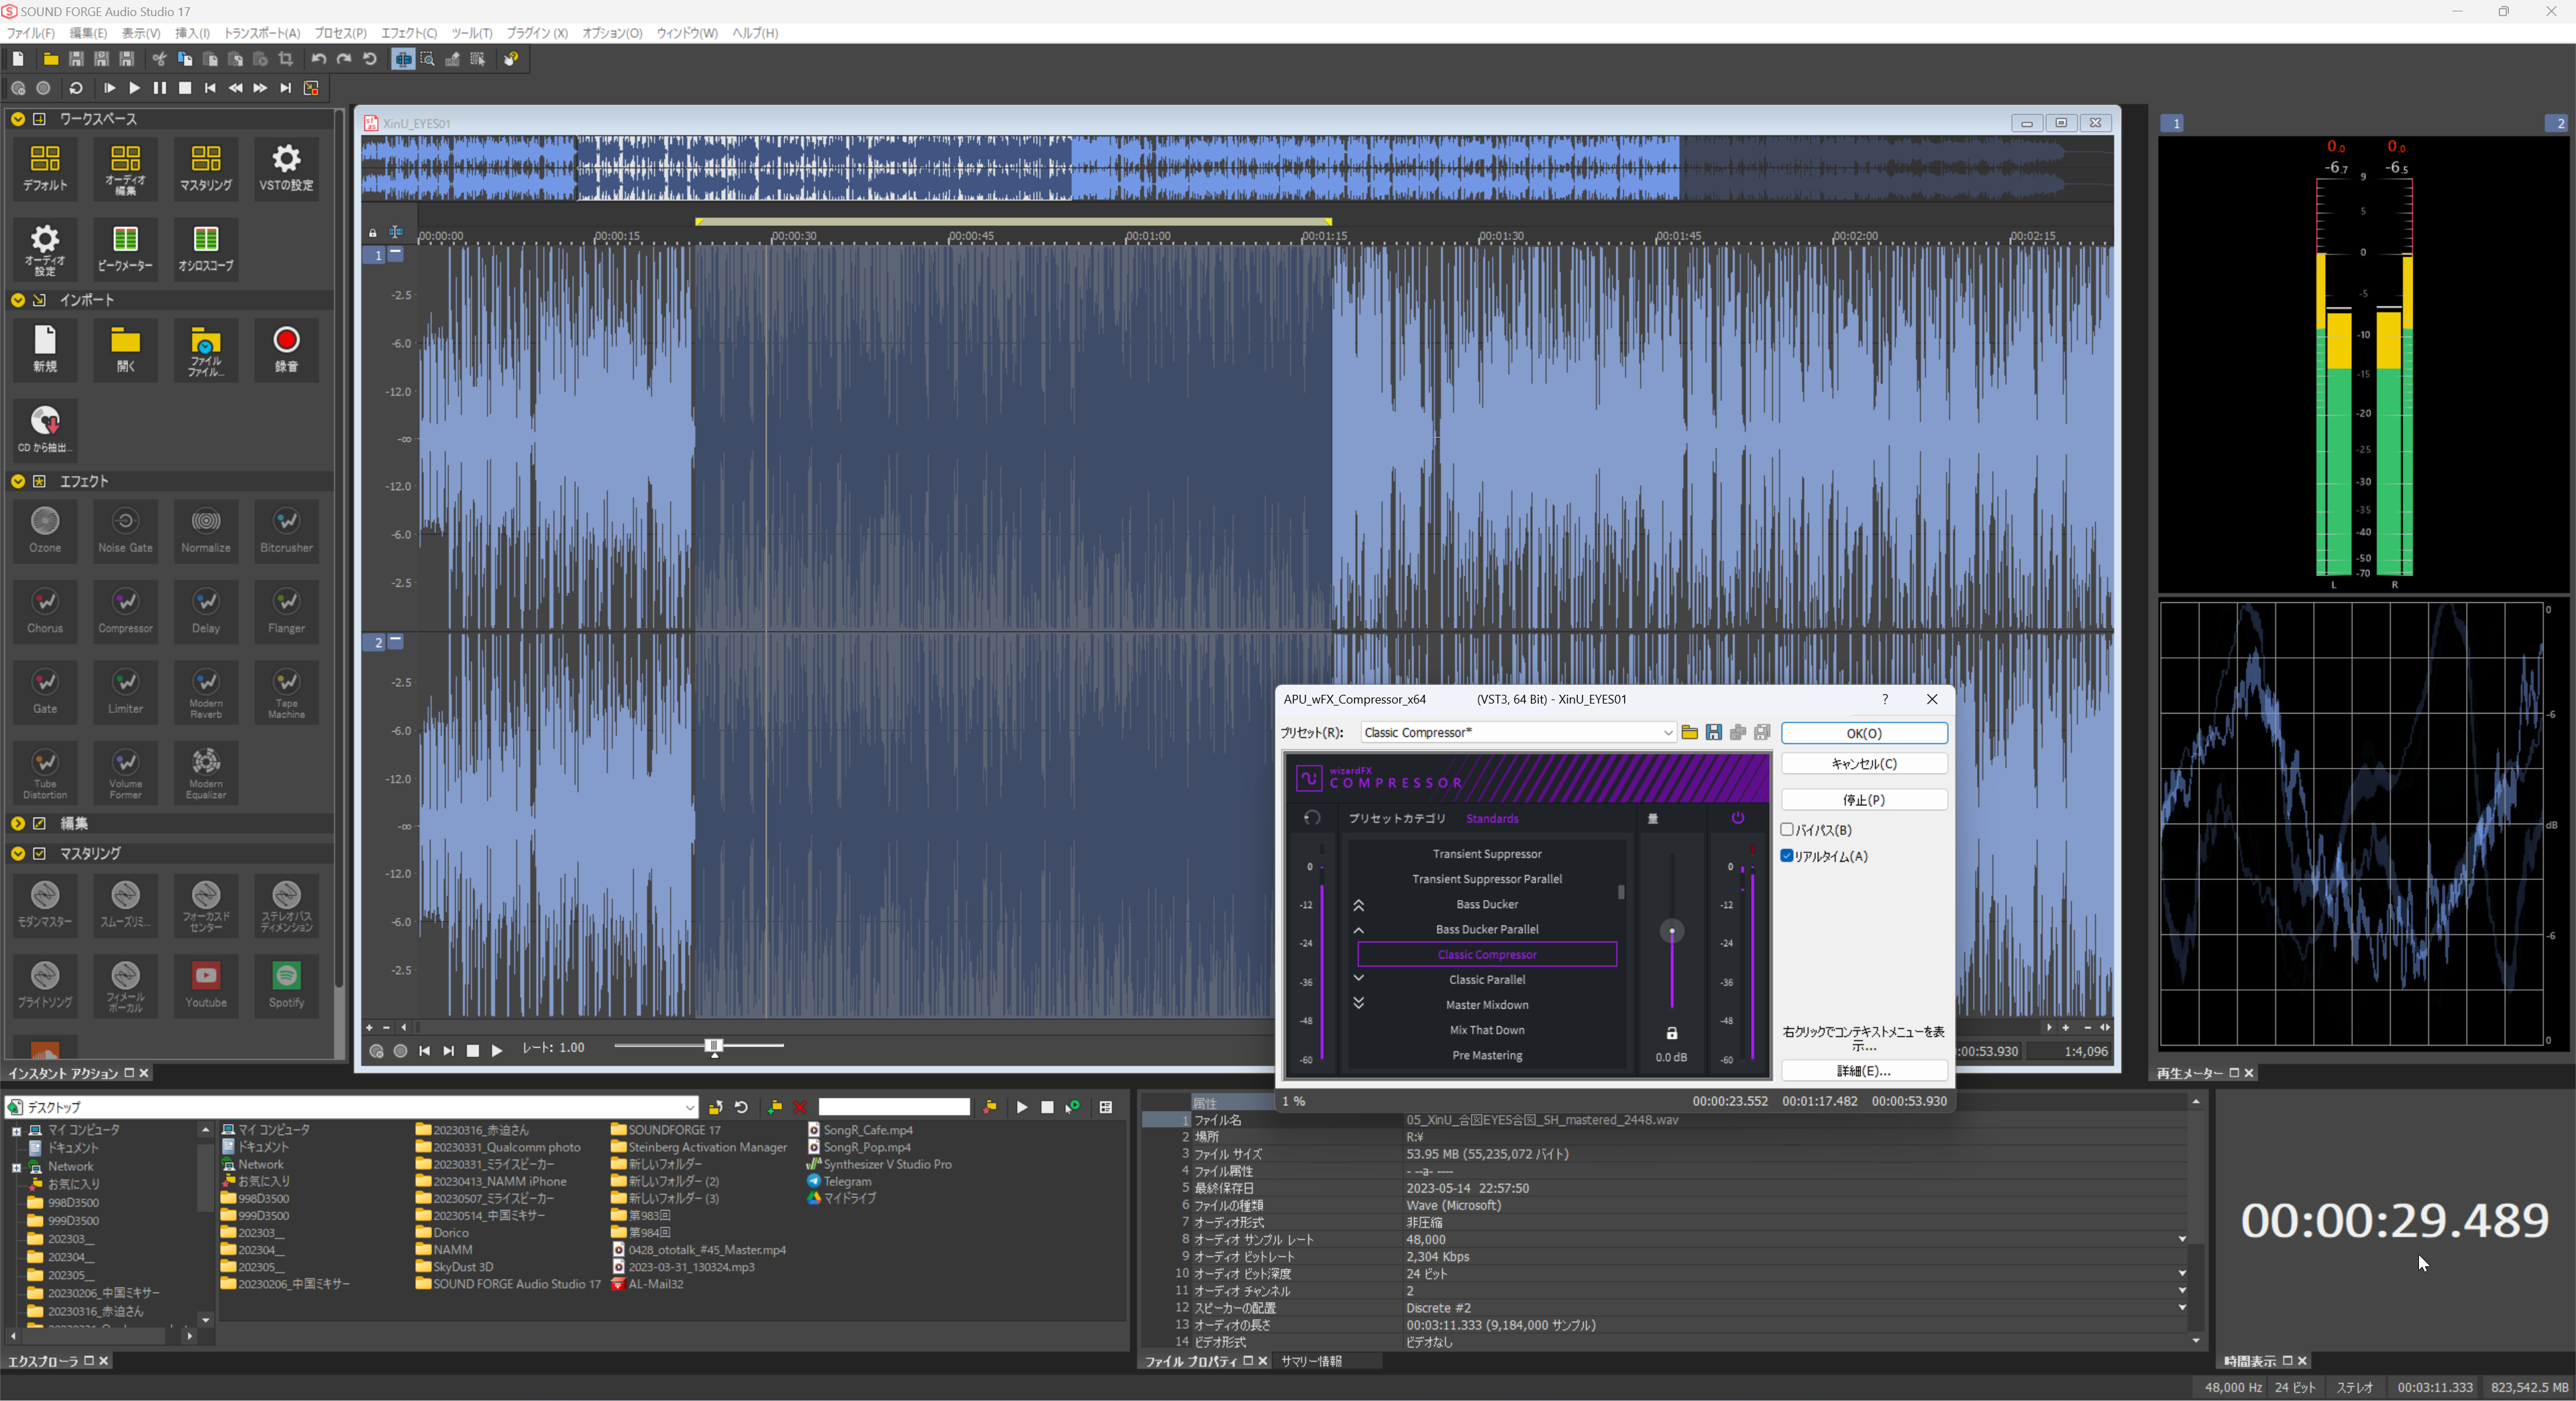Uncheck the Realtime (リアルタイム) checkbox
Screen dimensions: 2576x1401
1787,855
